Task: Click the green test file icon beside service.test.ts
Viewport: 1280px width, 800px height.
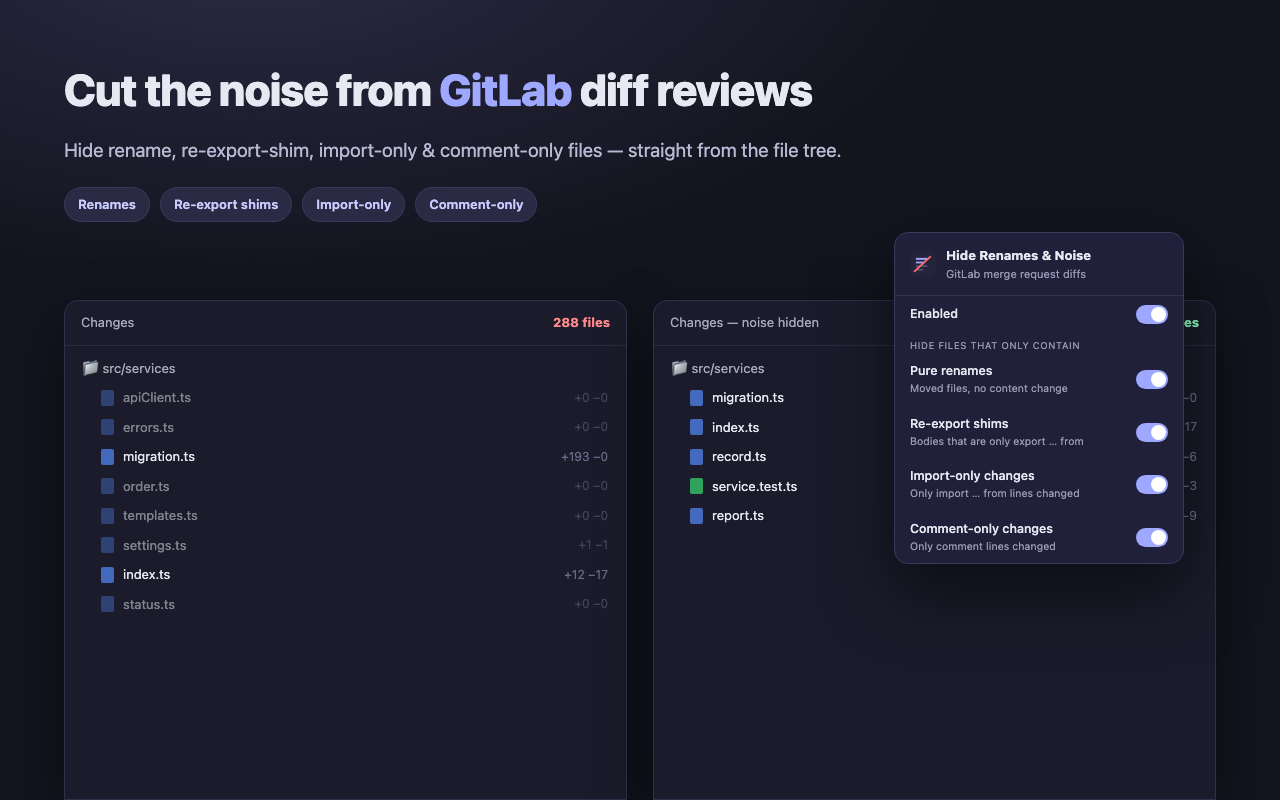Action: pos(696,486)
